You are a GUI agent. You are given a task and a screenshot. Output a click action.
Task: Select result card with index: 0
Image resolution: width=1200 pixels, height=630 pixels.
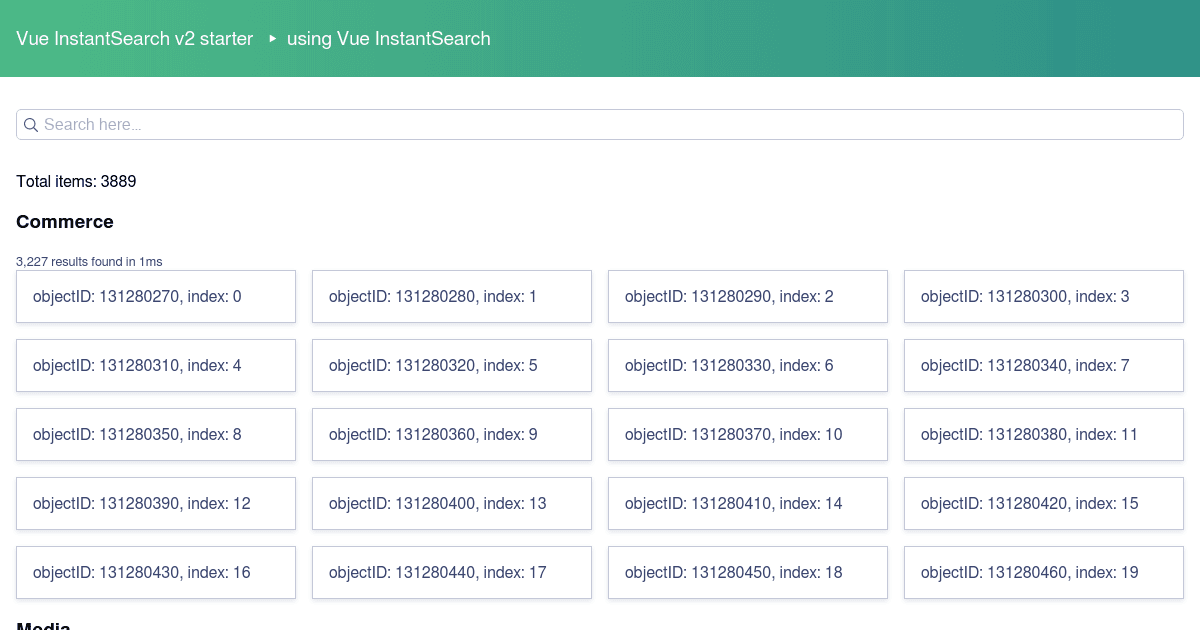click(156, 296)
